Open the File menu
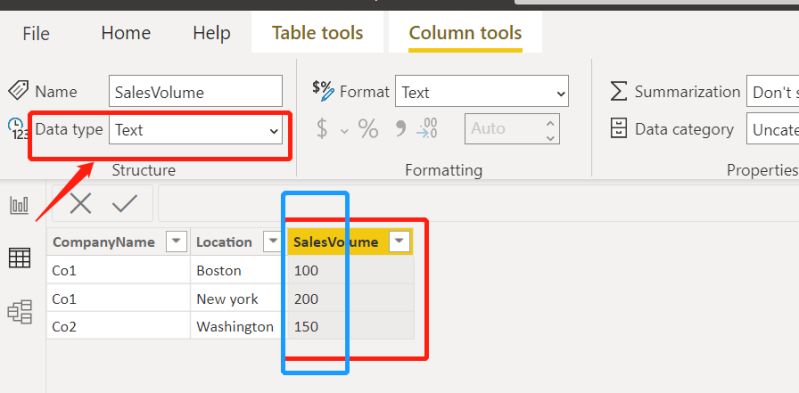Screen dimensions: 799x393 pyautogui.click(x=36, y=34)
